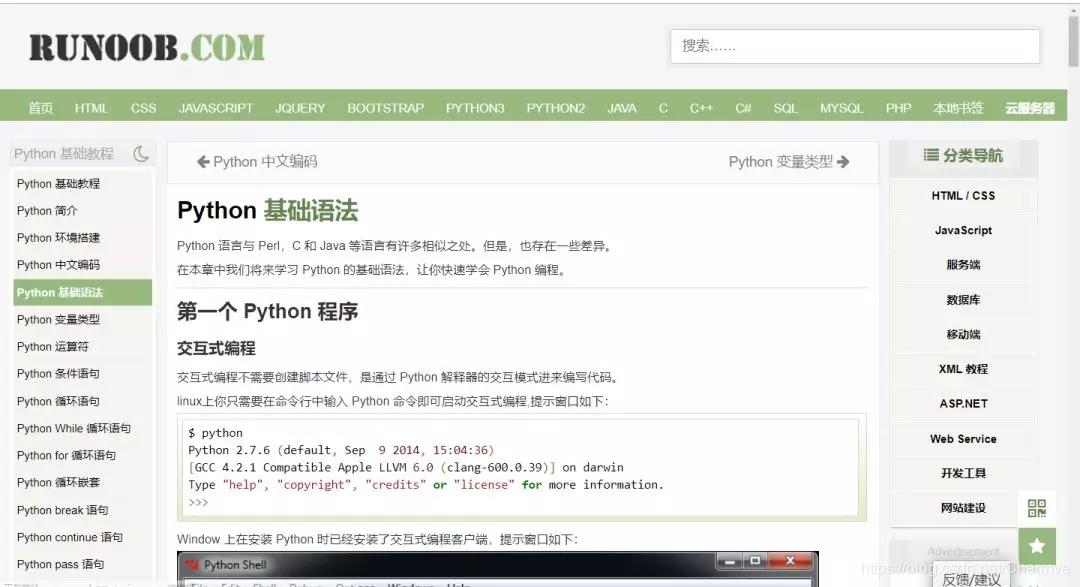Close the Python Shell window screenshot image

[790, 561]
